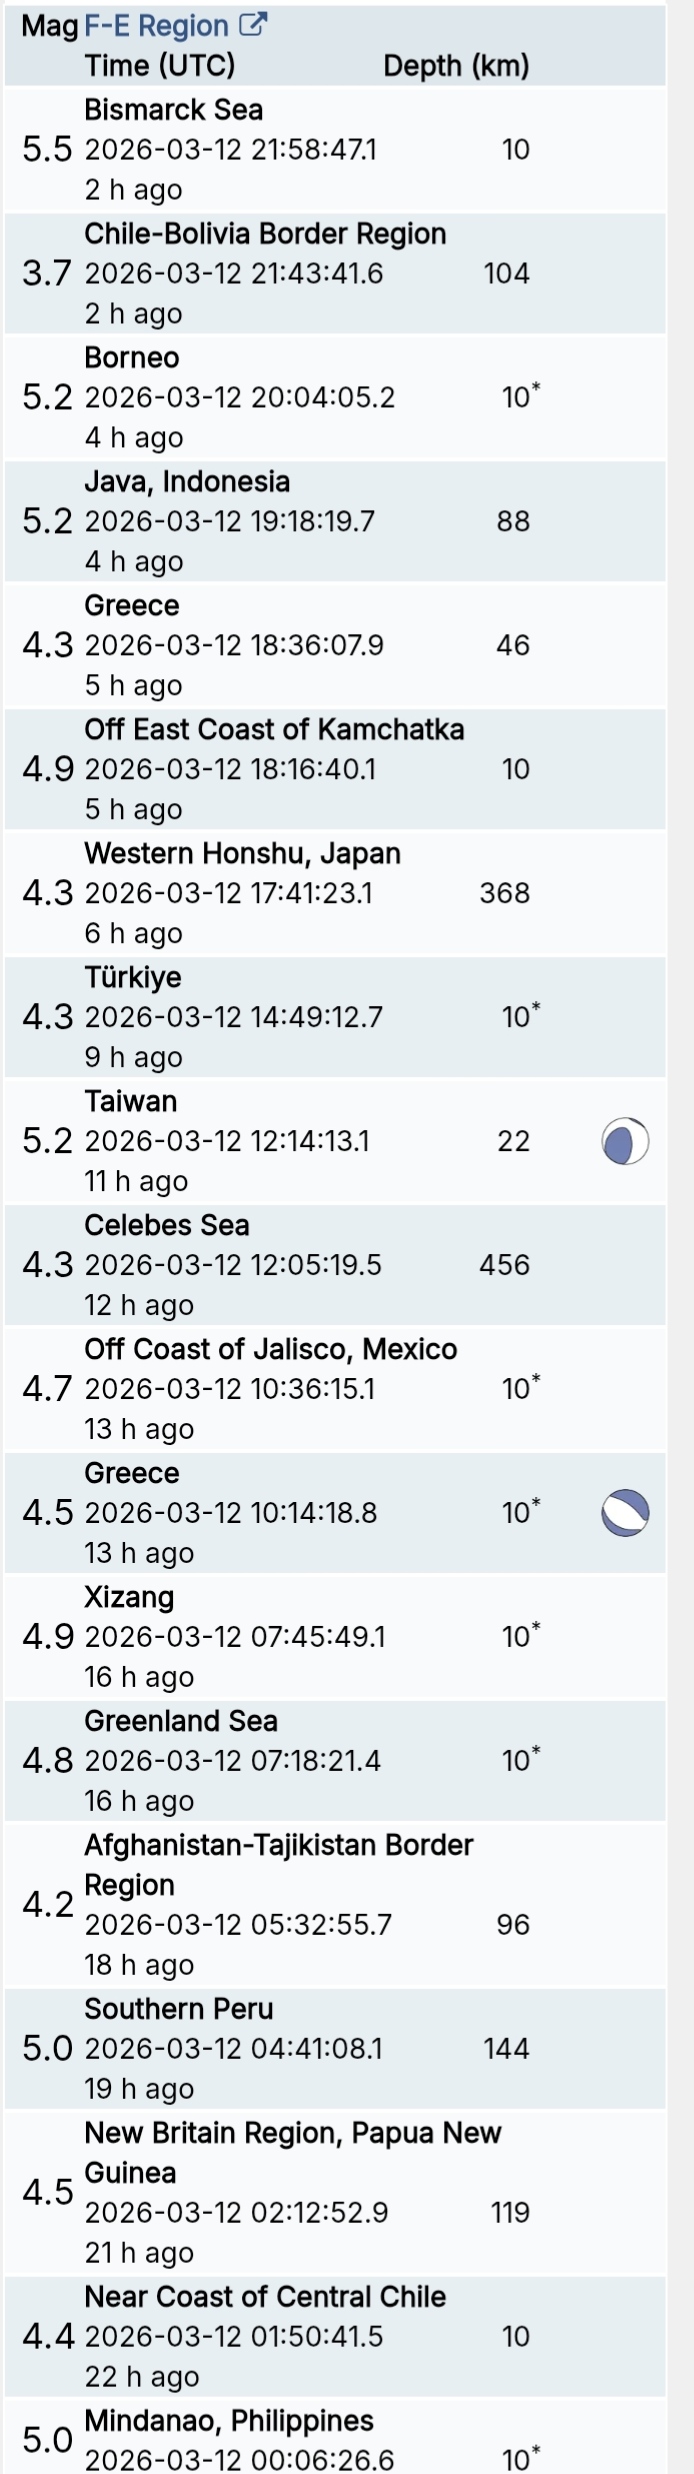Open the Southern Peru earthquake entry
Viewport: 694px width, 2474px height.
[x=179, y=2010]
